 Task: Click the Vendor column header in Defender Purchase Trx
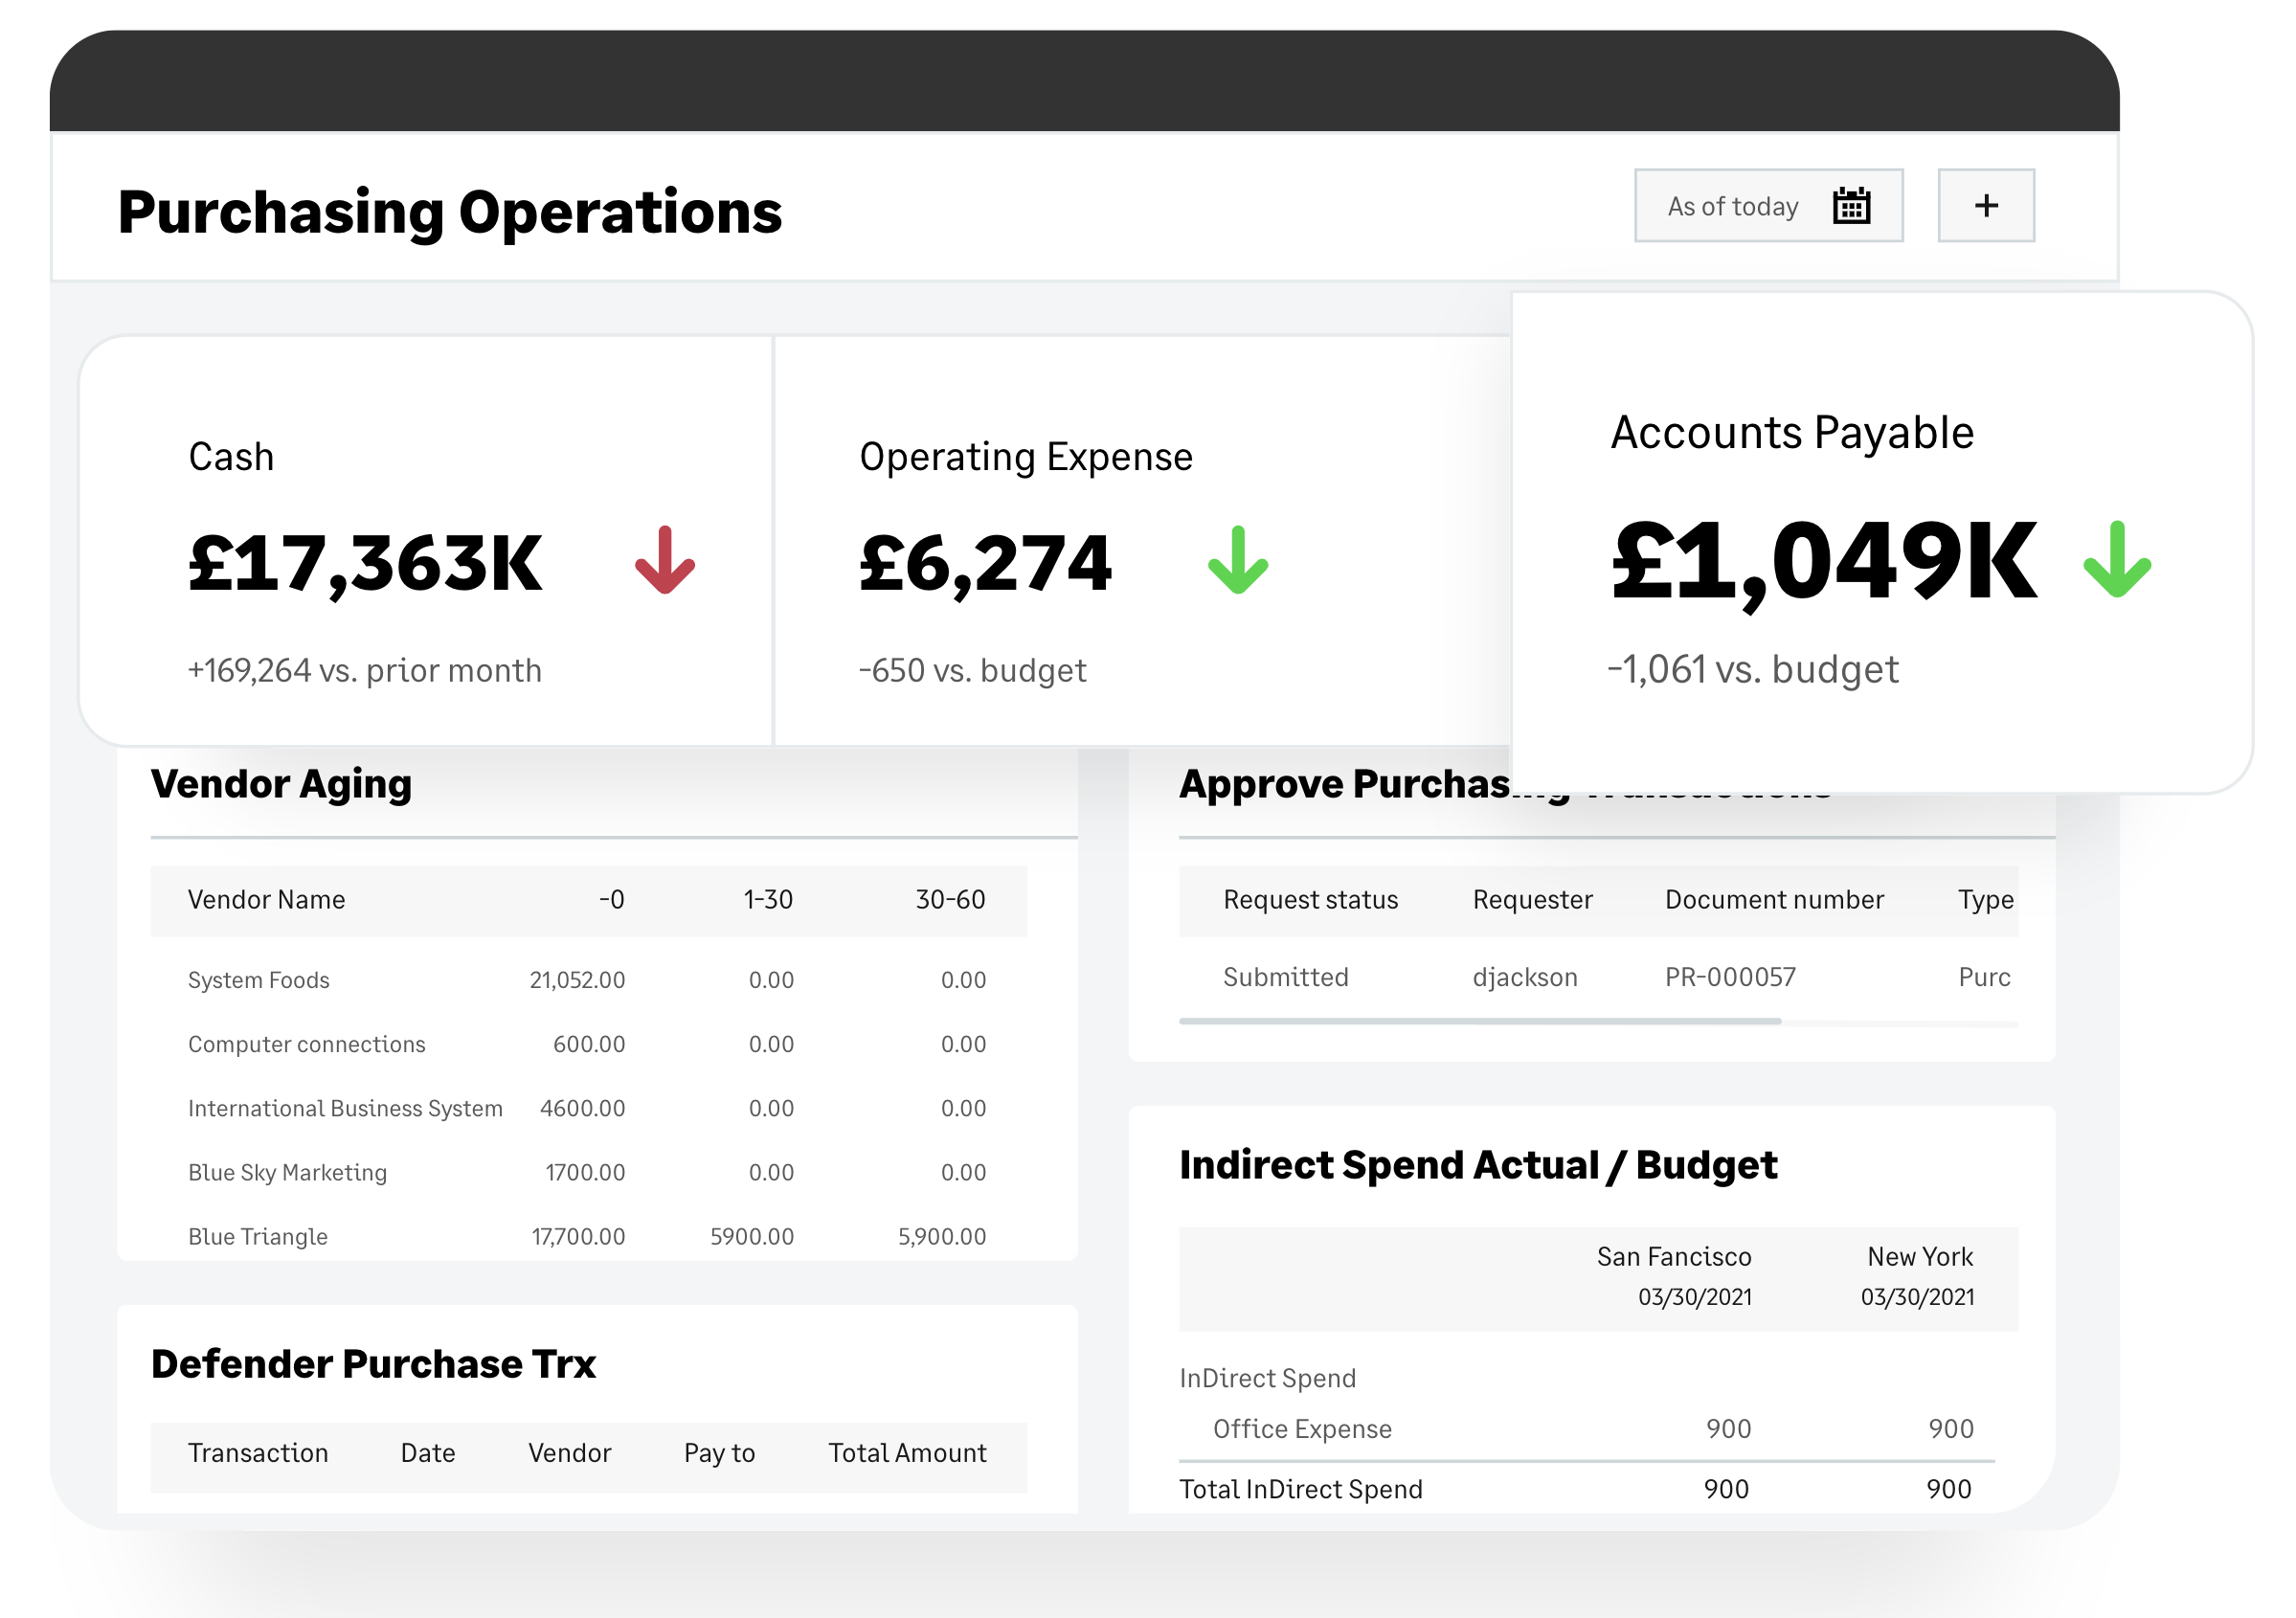coord(569,1453)
